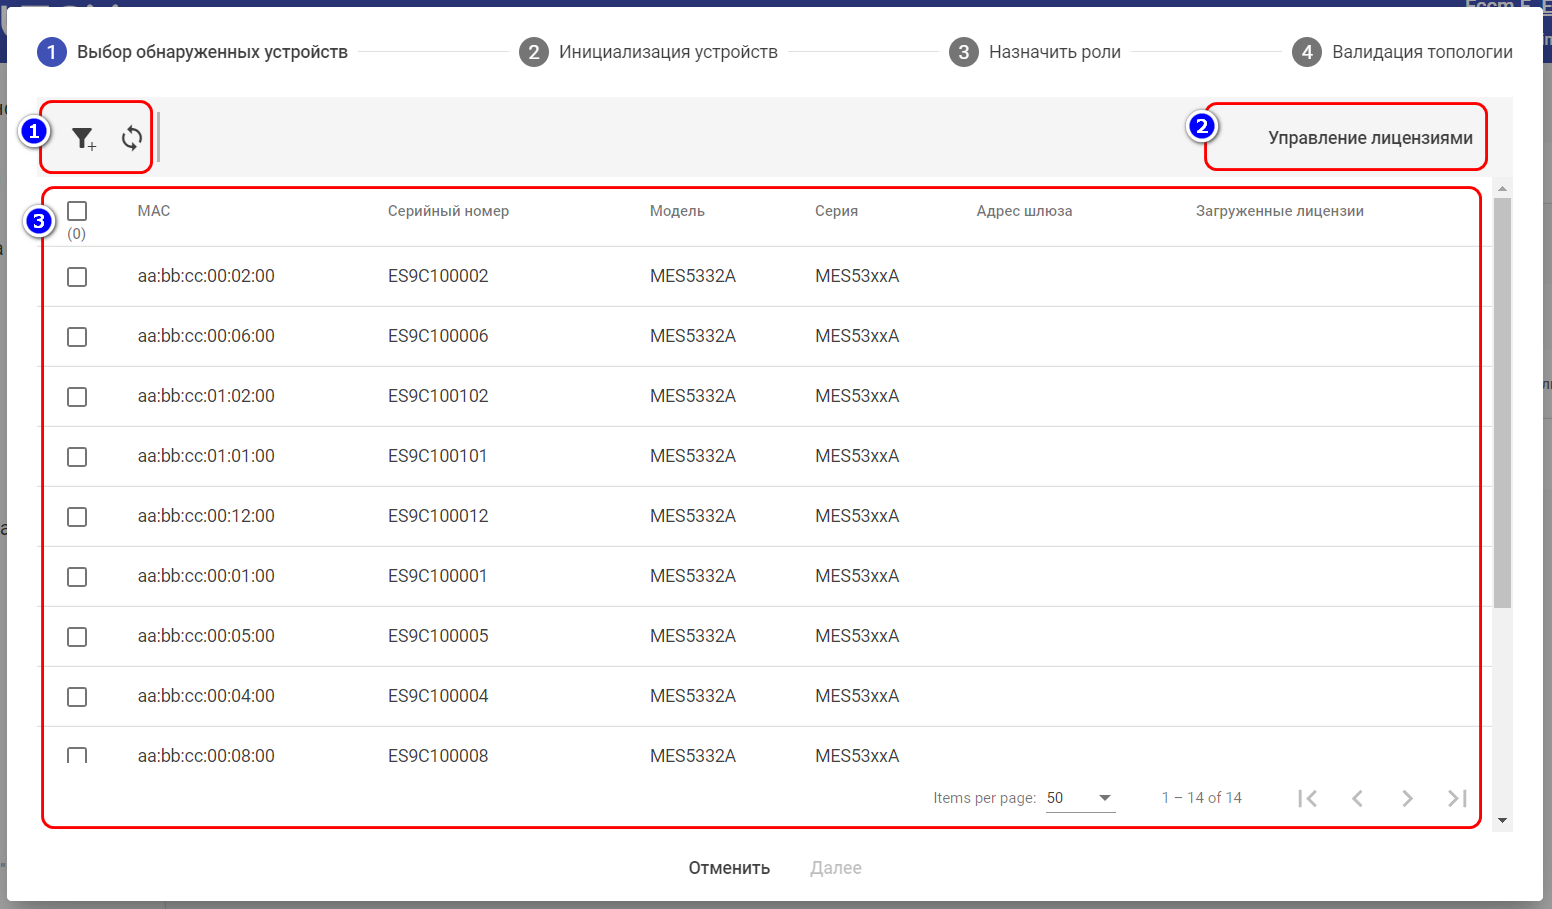This screenshot has width=1552, height=909.
Task: Toggle the select-all devices checkbox
Action: click(x=77, y=211)
